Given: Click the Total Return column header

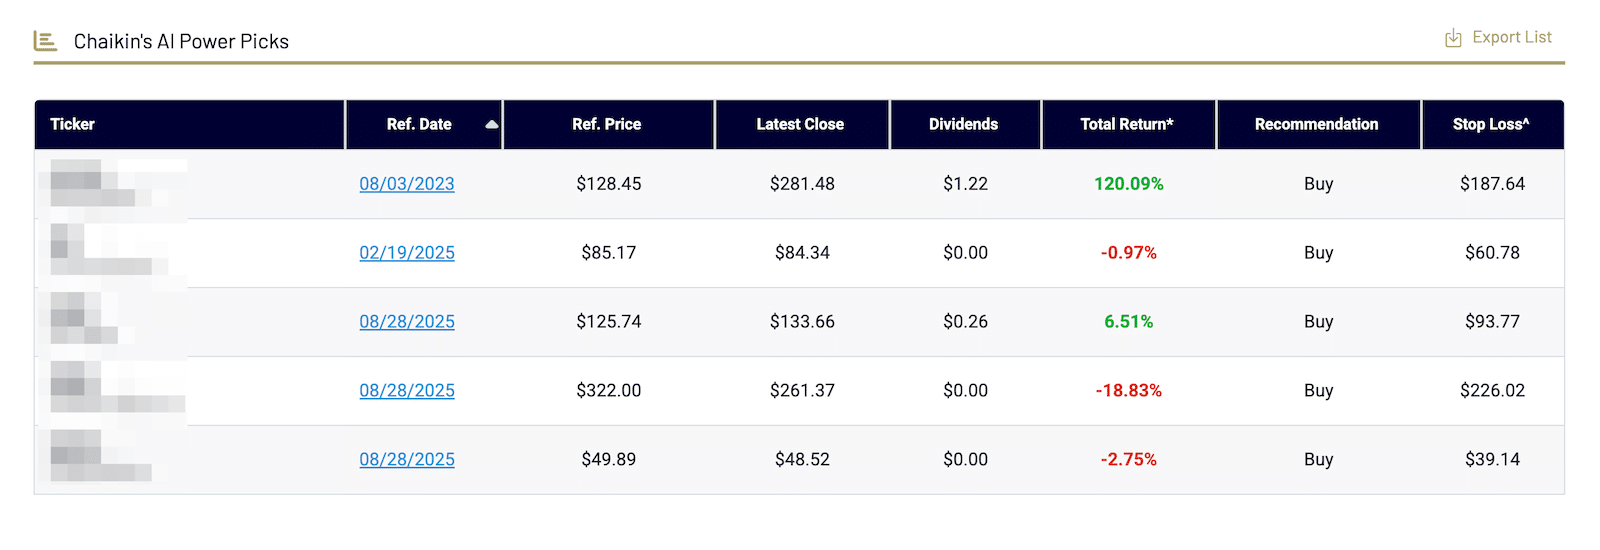Looking at the screenshot, I should coord(1126,124).
